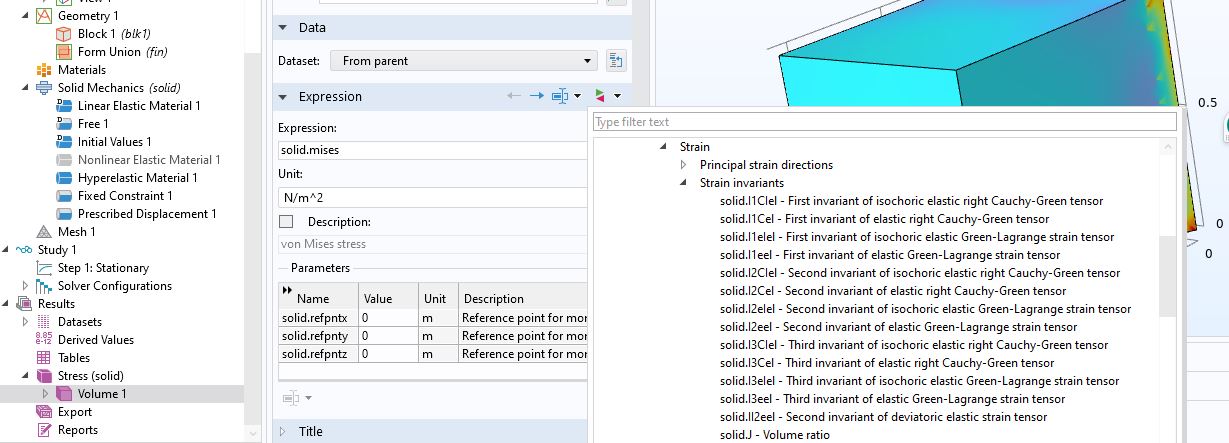This screenshot has width=1229, height=443.
Task: Choose solid.J - Volume ratio entry
Action: click(774, 435)
